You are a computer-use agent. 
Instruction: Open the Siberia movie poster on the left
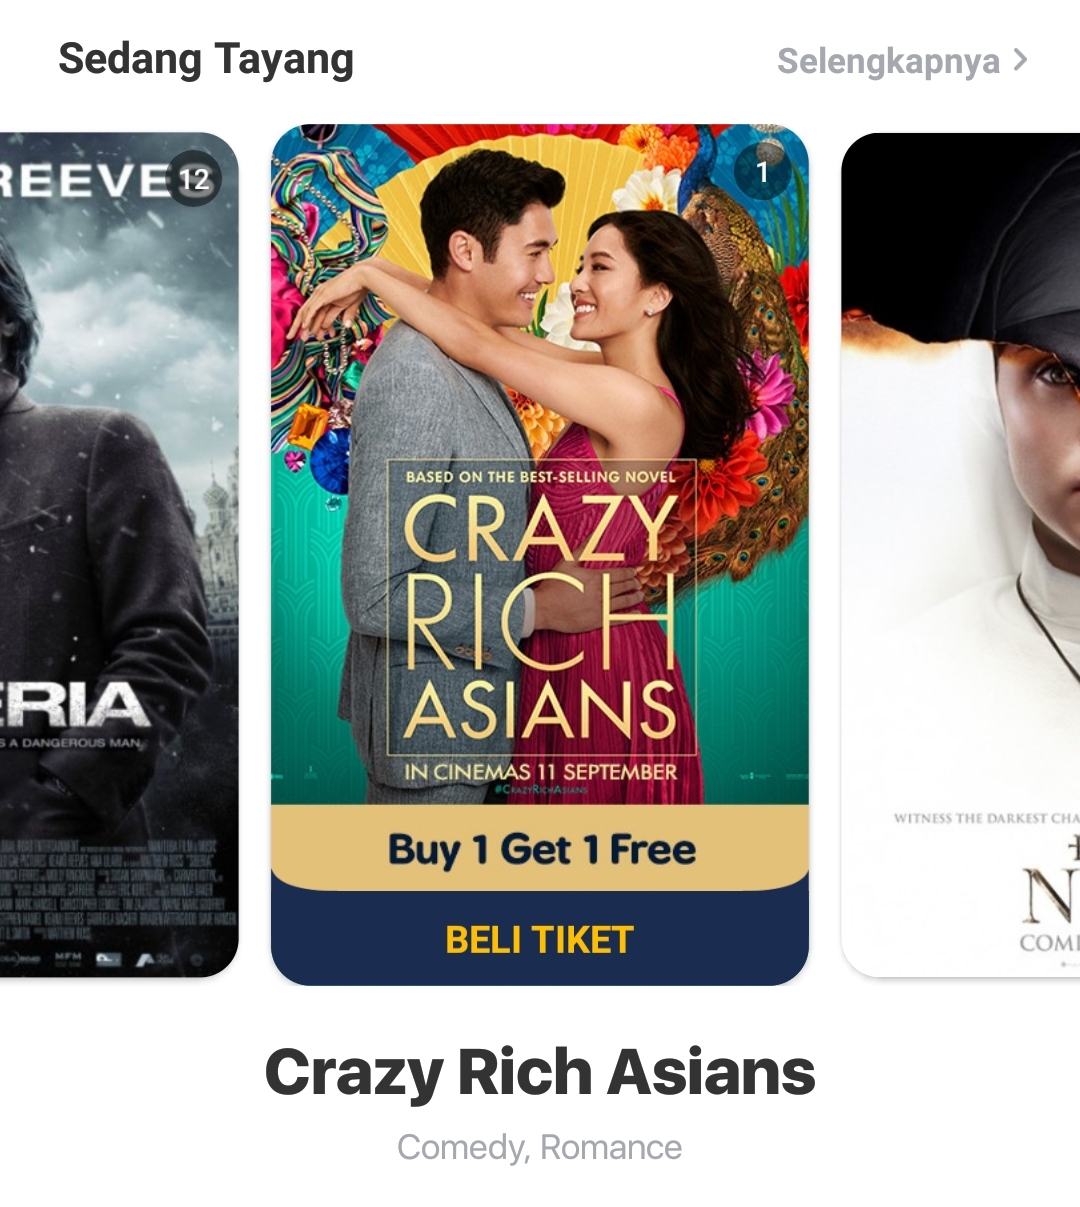point(119,555)
